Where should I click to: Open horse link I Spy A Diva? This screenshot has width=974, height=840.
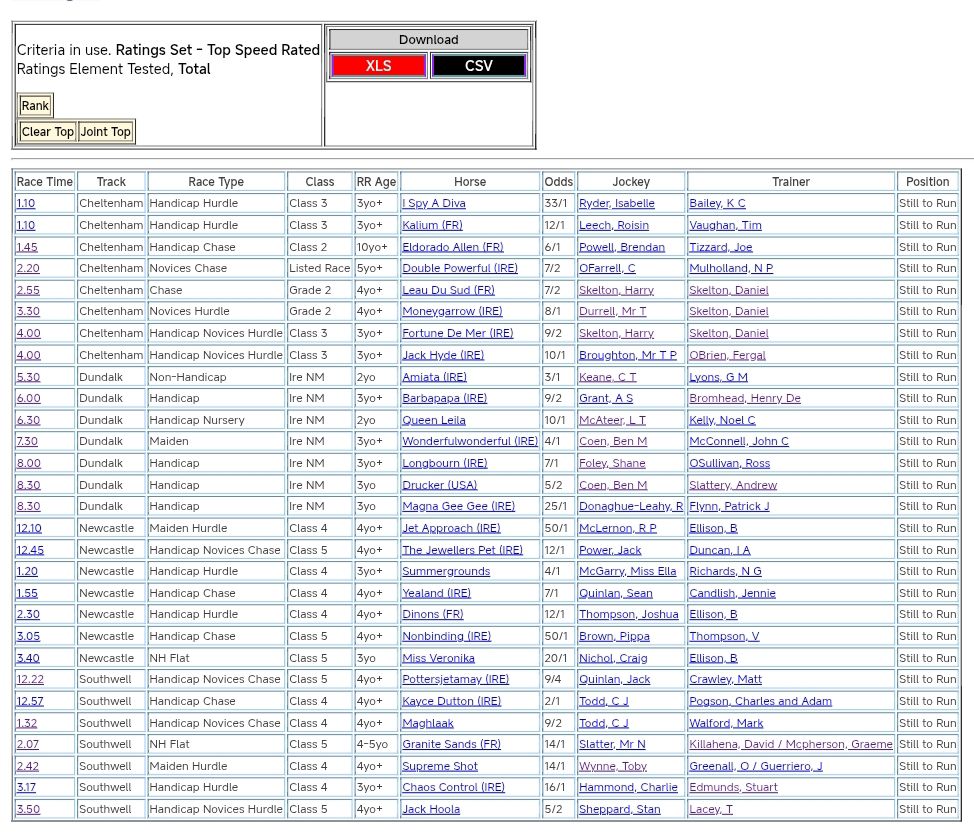coord(433,204)
